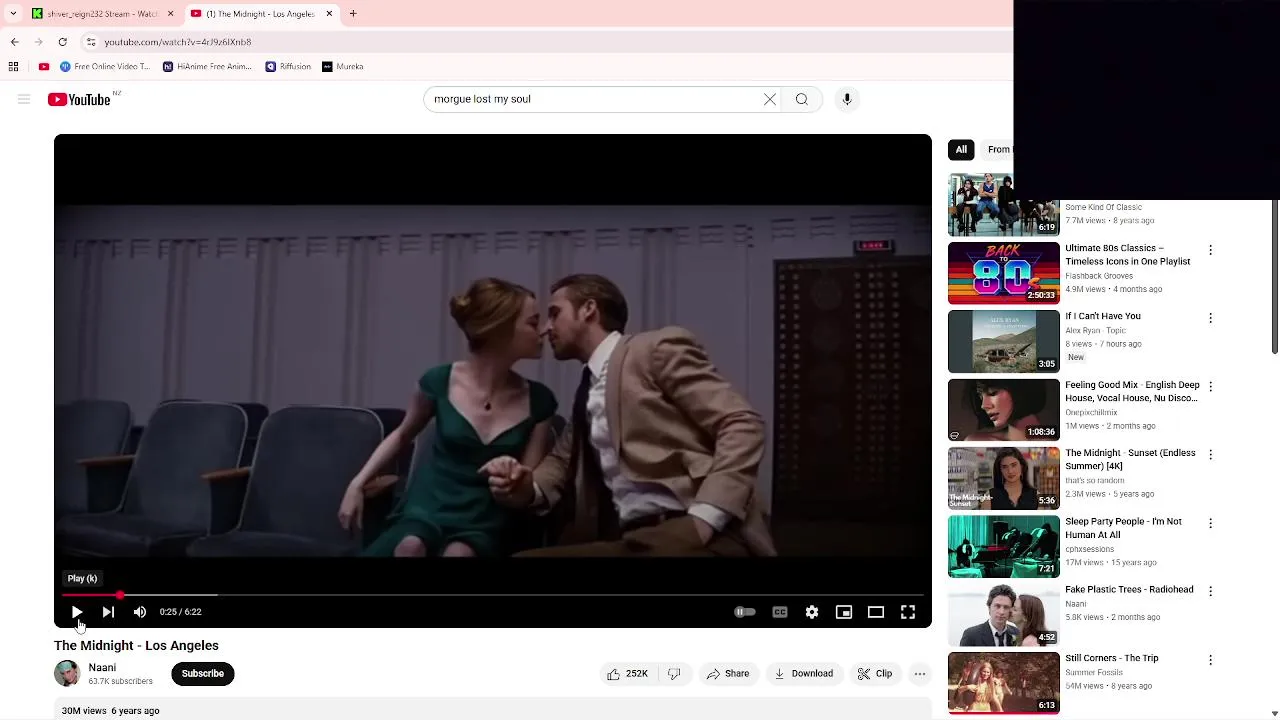1280x720 pixels.
Task: Open YouTube guide hamburger menu
Action: pos(24,99)
